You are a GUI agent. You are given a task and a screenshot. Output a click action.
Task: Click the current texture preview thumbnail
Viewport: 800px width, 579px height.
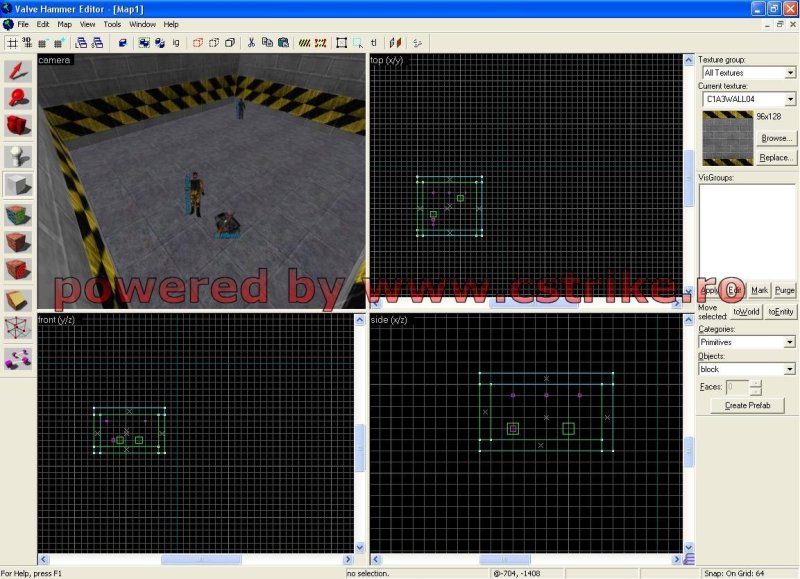725,138
